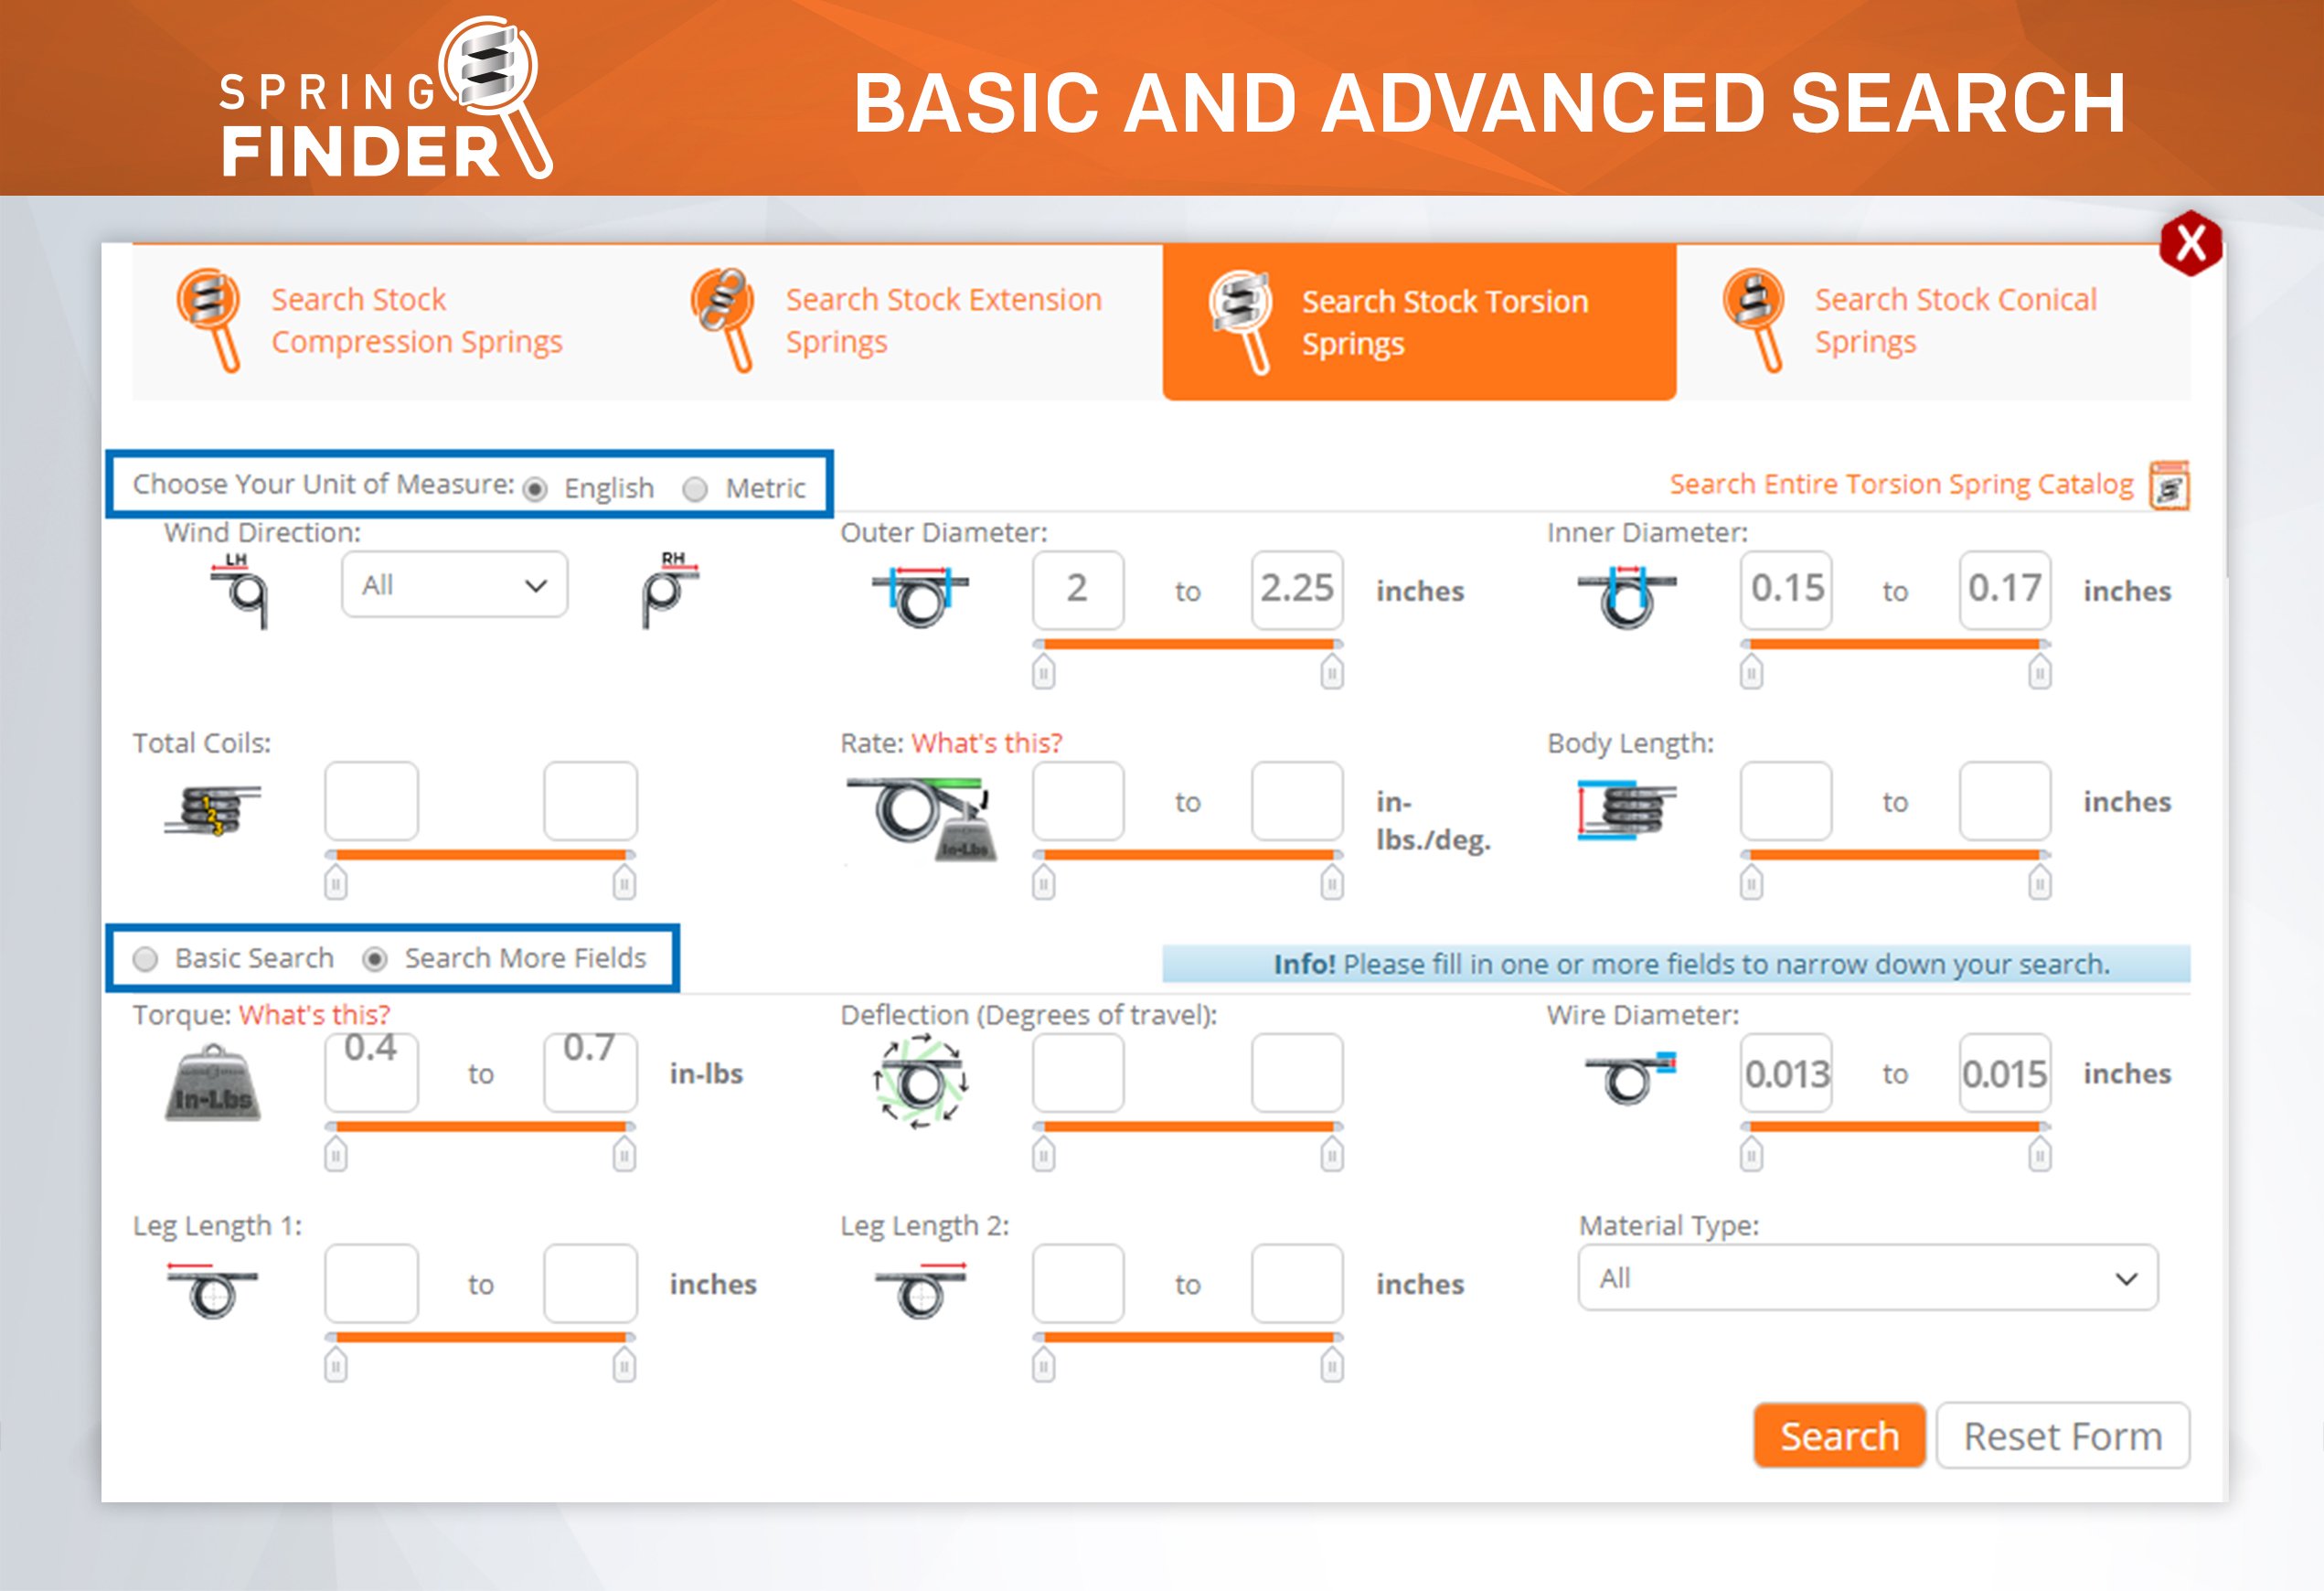Choose the Basic Search radio option
This screenshot has height=1591, width=2324.
[x=146, y=959]
